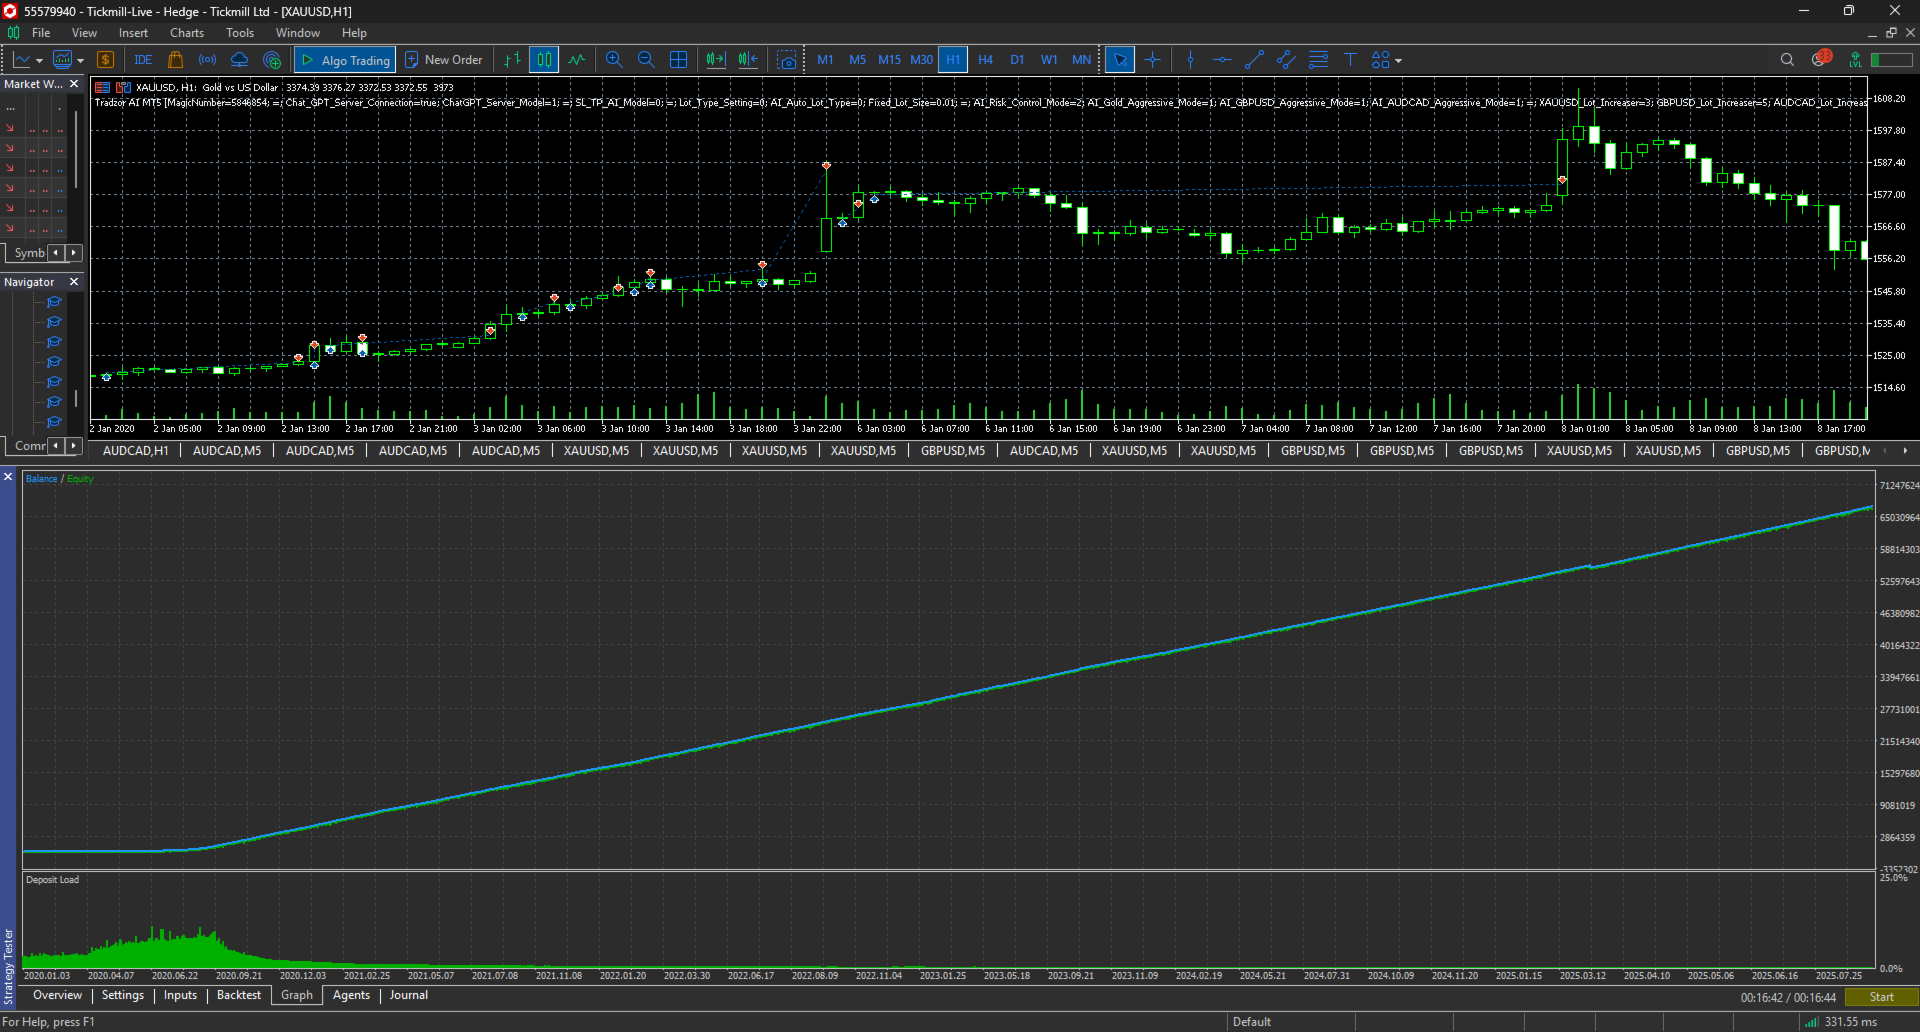The image size is (1920, 1032).
Task: Click the Start button in Strategy Tester
Action: pyautogui.click(x=1881, y=997)
